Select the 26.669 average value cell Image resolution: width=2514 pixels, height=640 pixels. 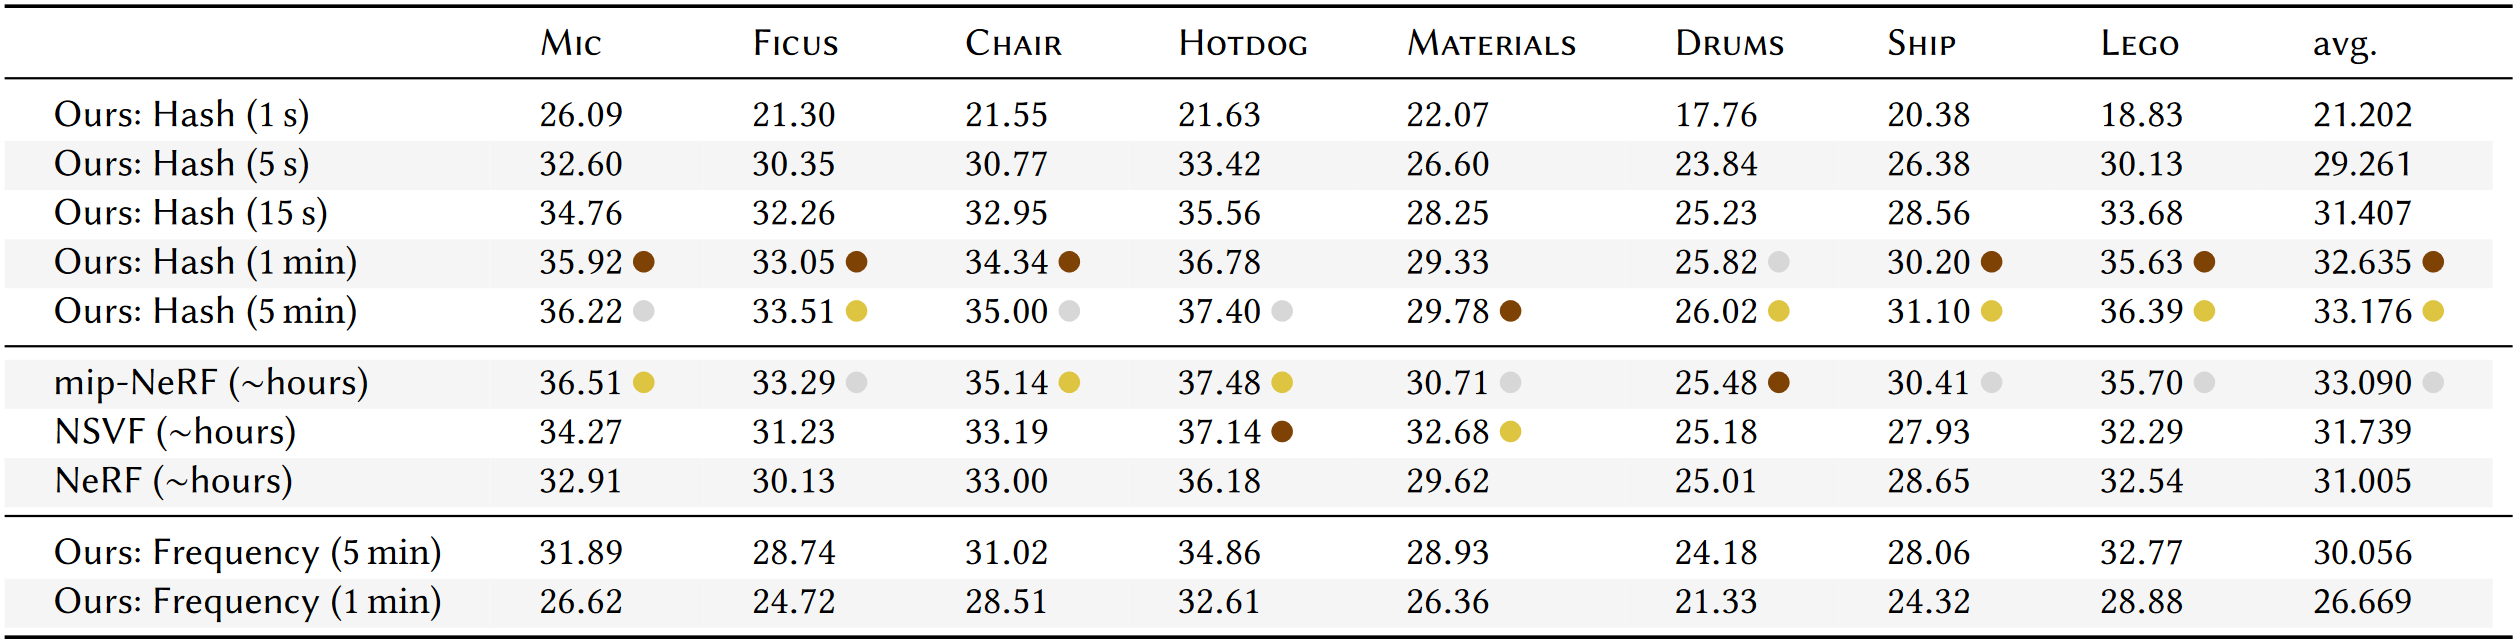(x=2362, y=601)
